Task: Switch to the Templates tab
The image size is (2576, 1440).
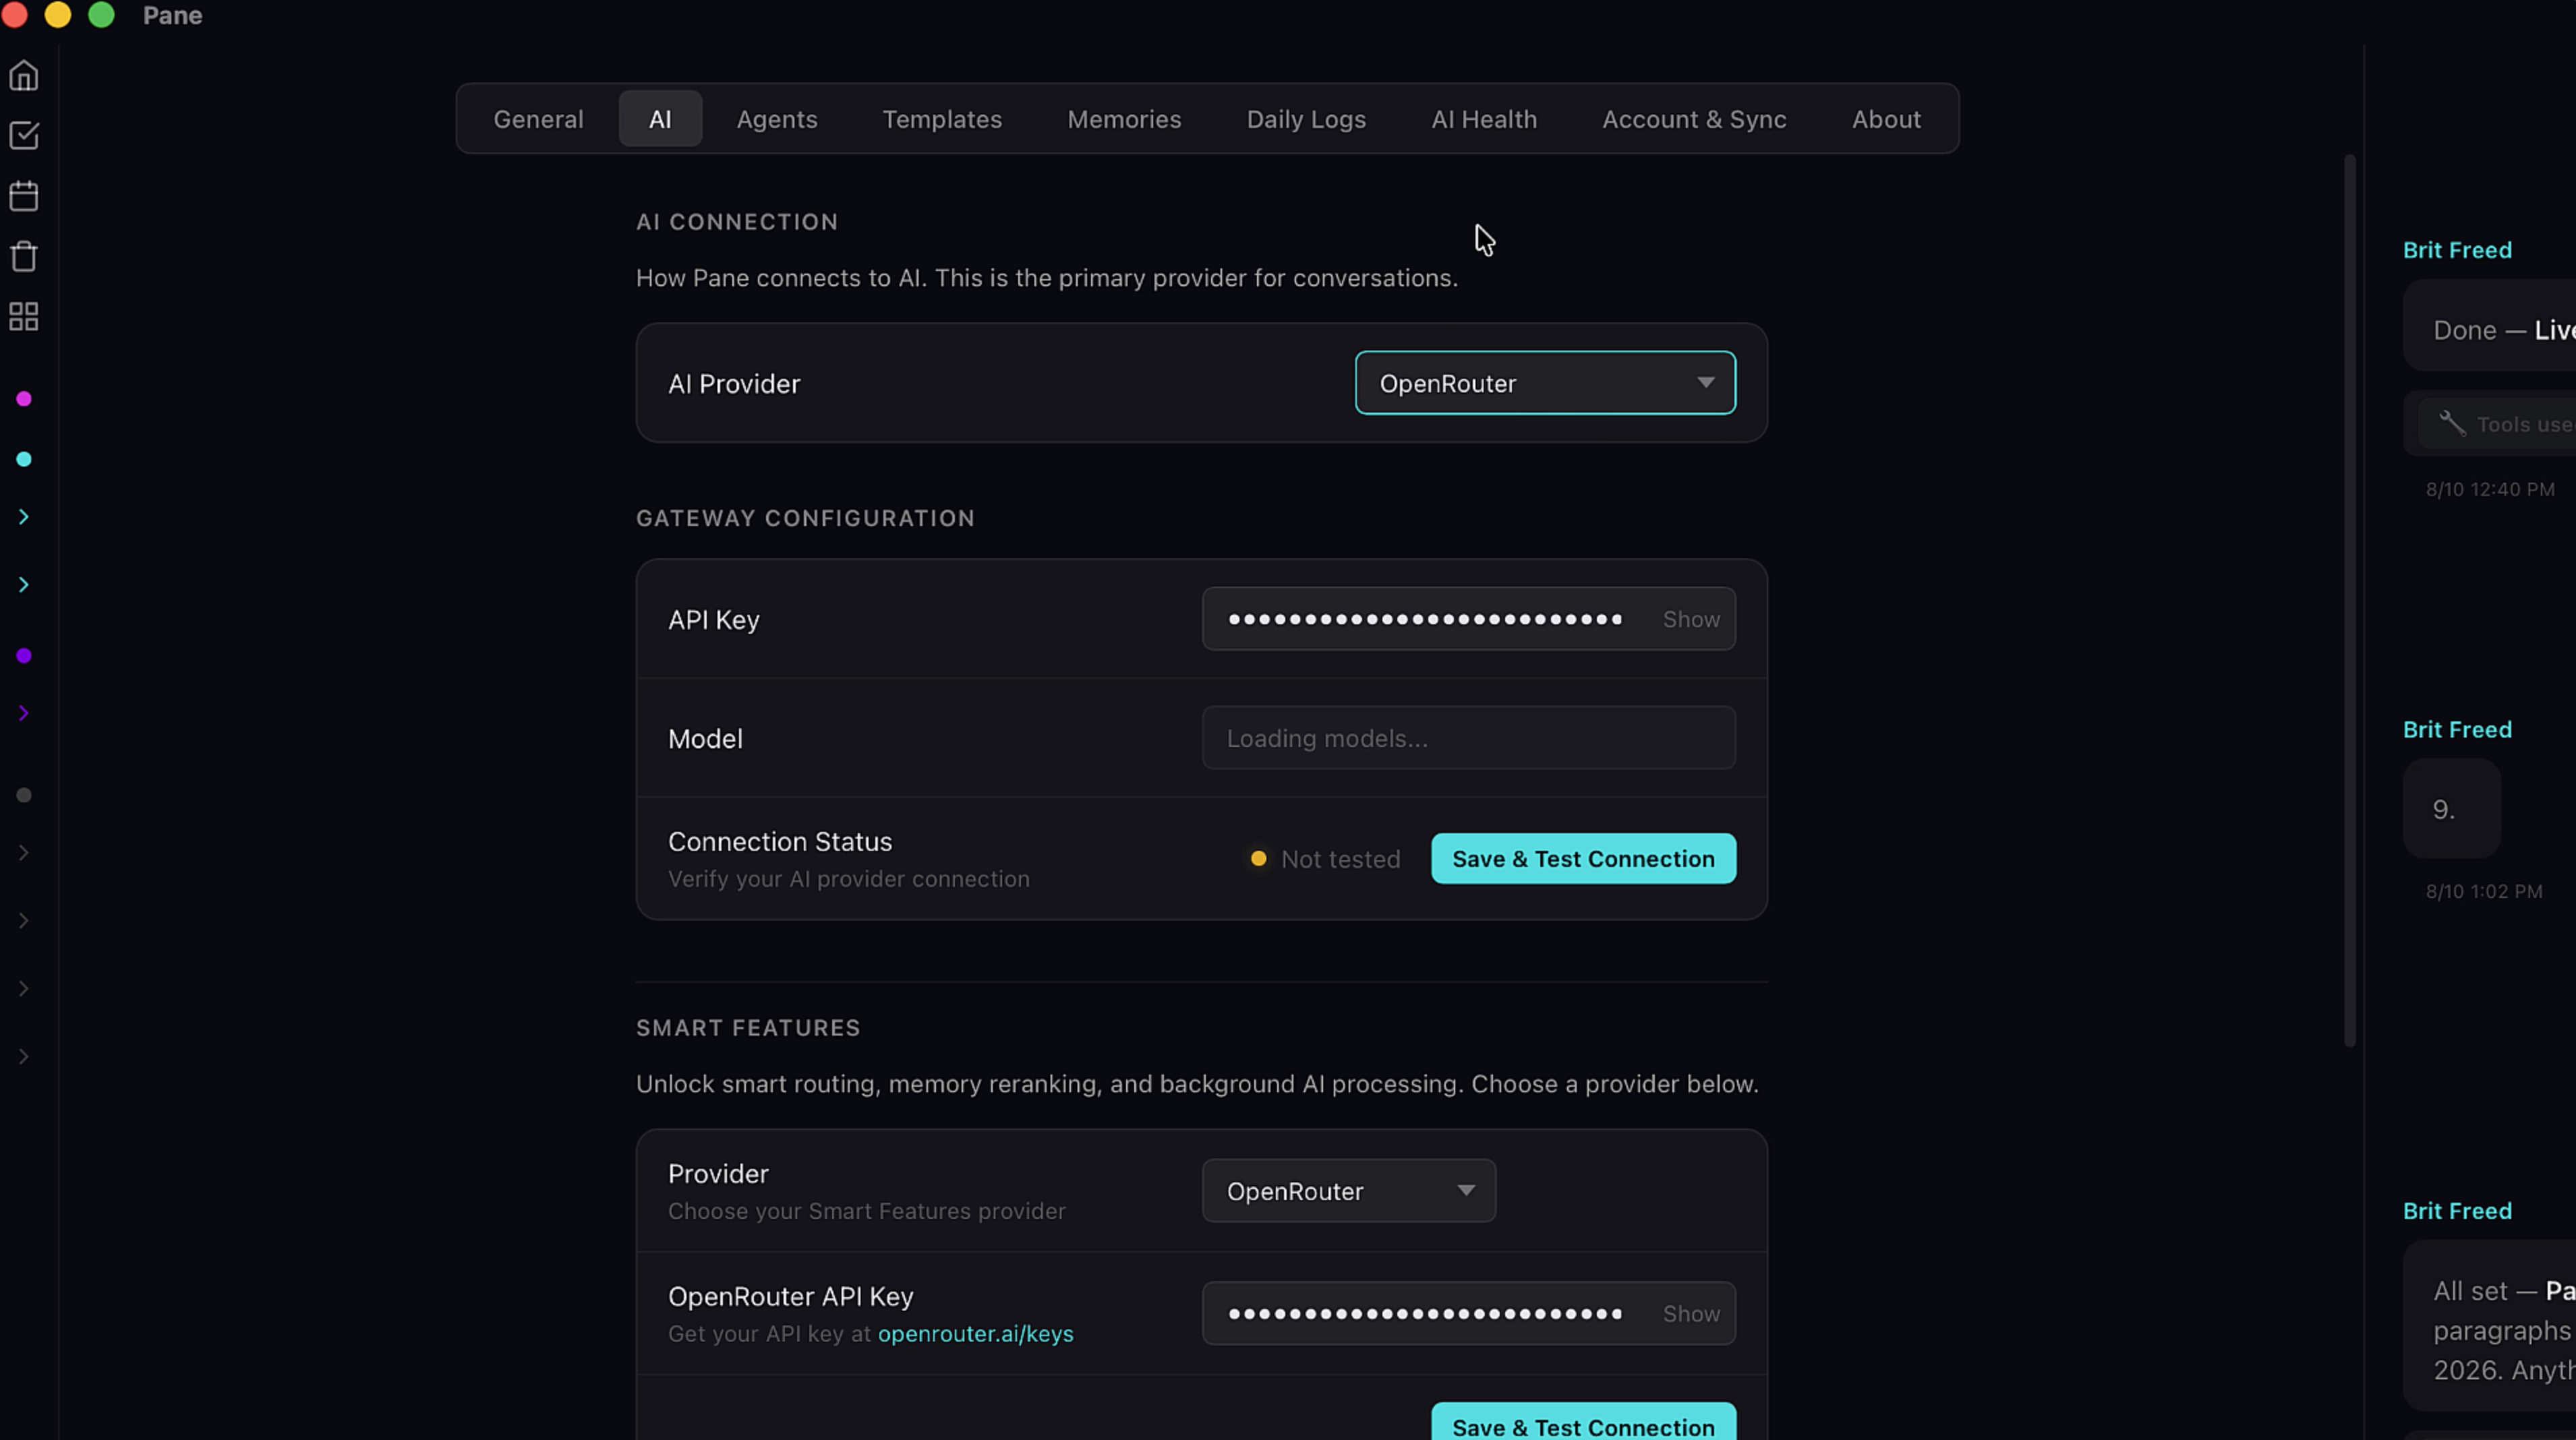Action: pyautogui.click(x=942, y=119)
